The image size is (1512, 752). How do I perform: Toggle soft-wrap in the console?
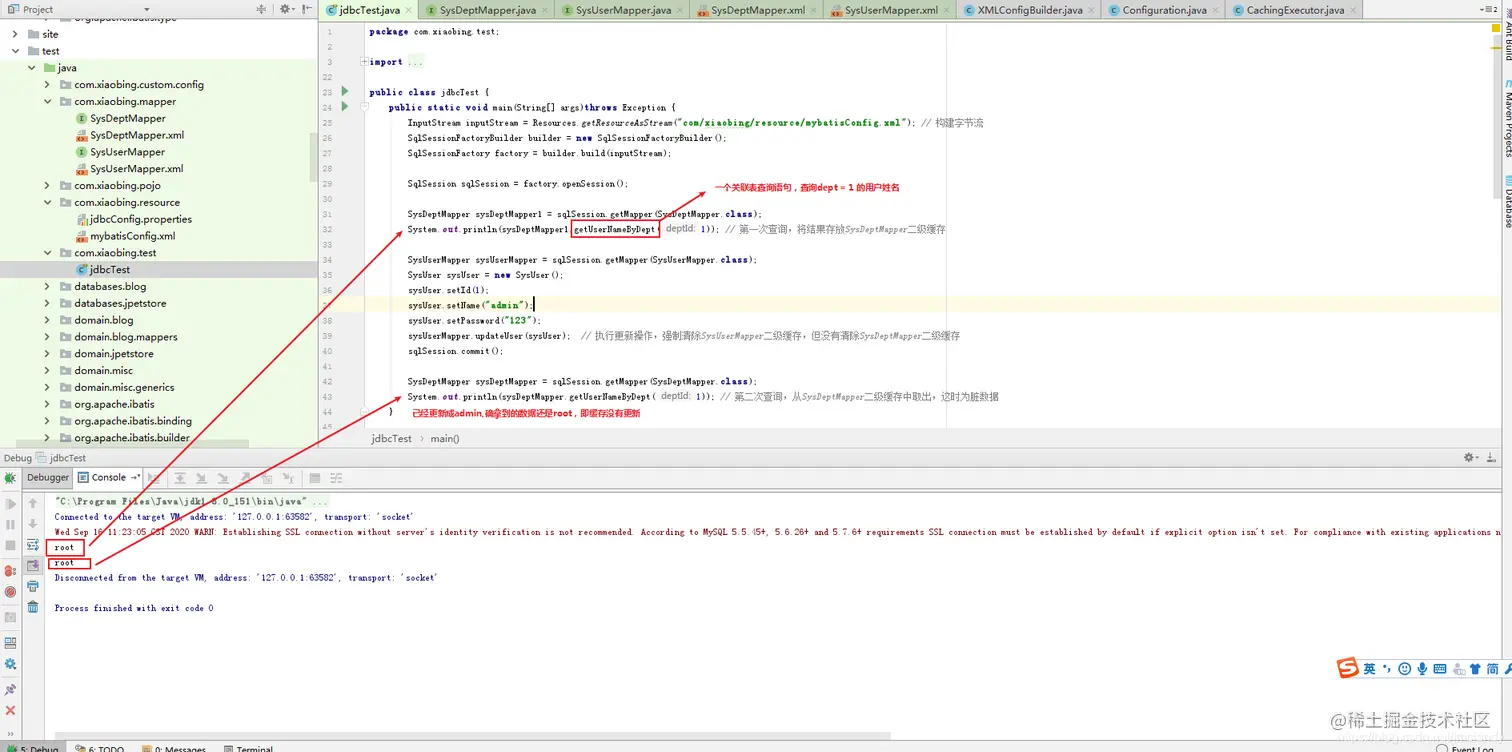pos(33,545)
